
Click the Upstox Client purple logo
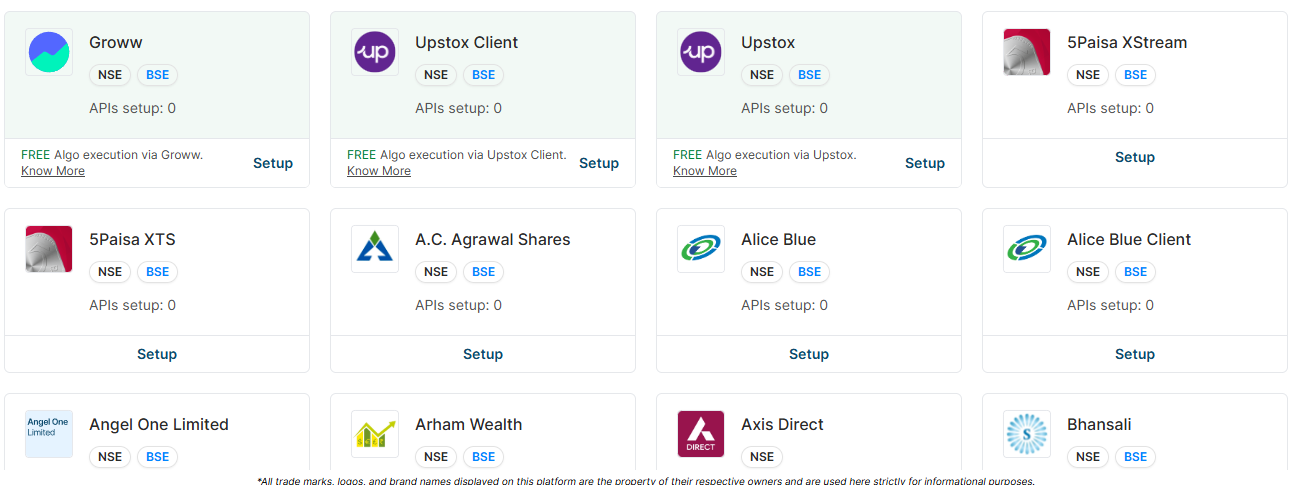point(375,52)
